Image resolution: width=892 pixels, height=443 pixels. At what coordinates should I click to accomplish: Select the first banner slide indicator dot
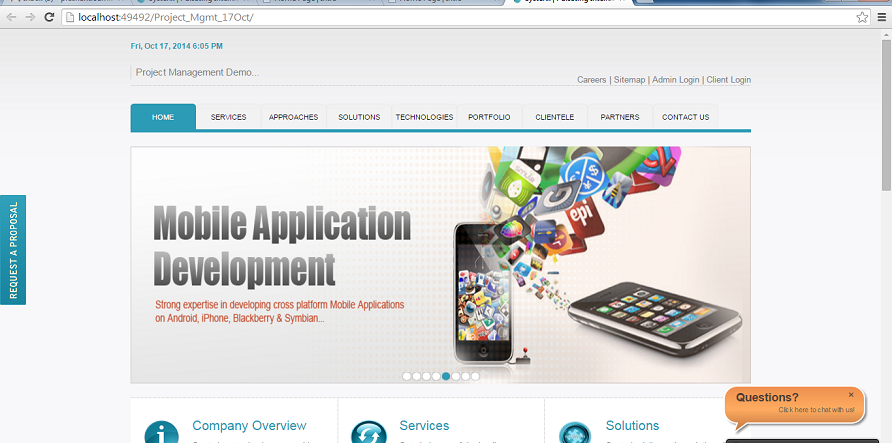[x=407, y=376]
